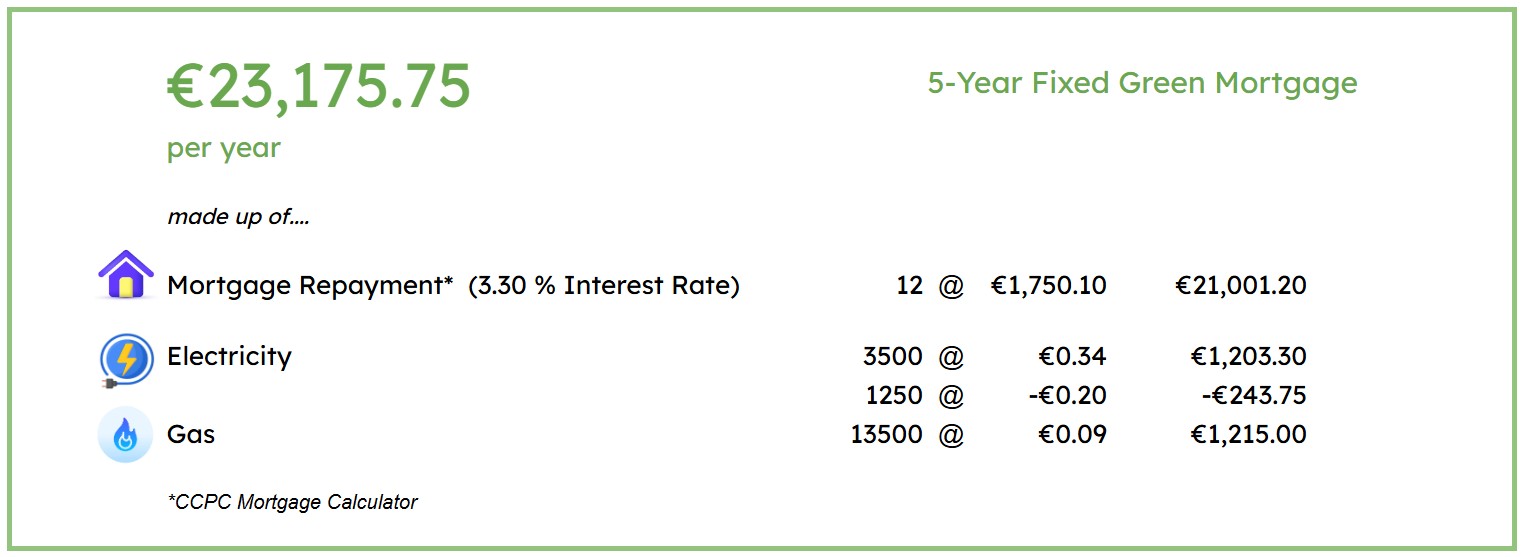Click the per year subtitle

point(224,149)
